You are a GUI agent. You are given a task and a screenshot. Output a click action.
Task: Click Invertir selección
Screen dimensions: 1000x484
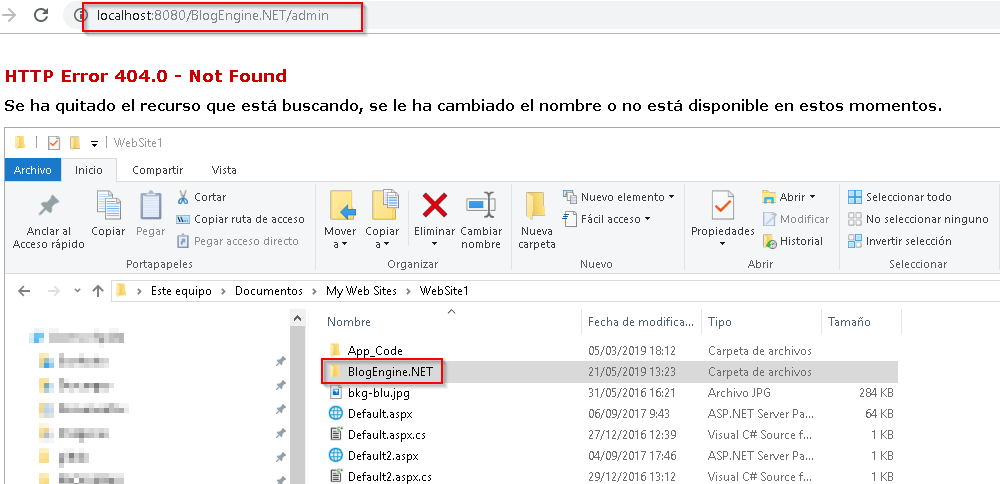pyautogui.click(x=899, y=241)
